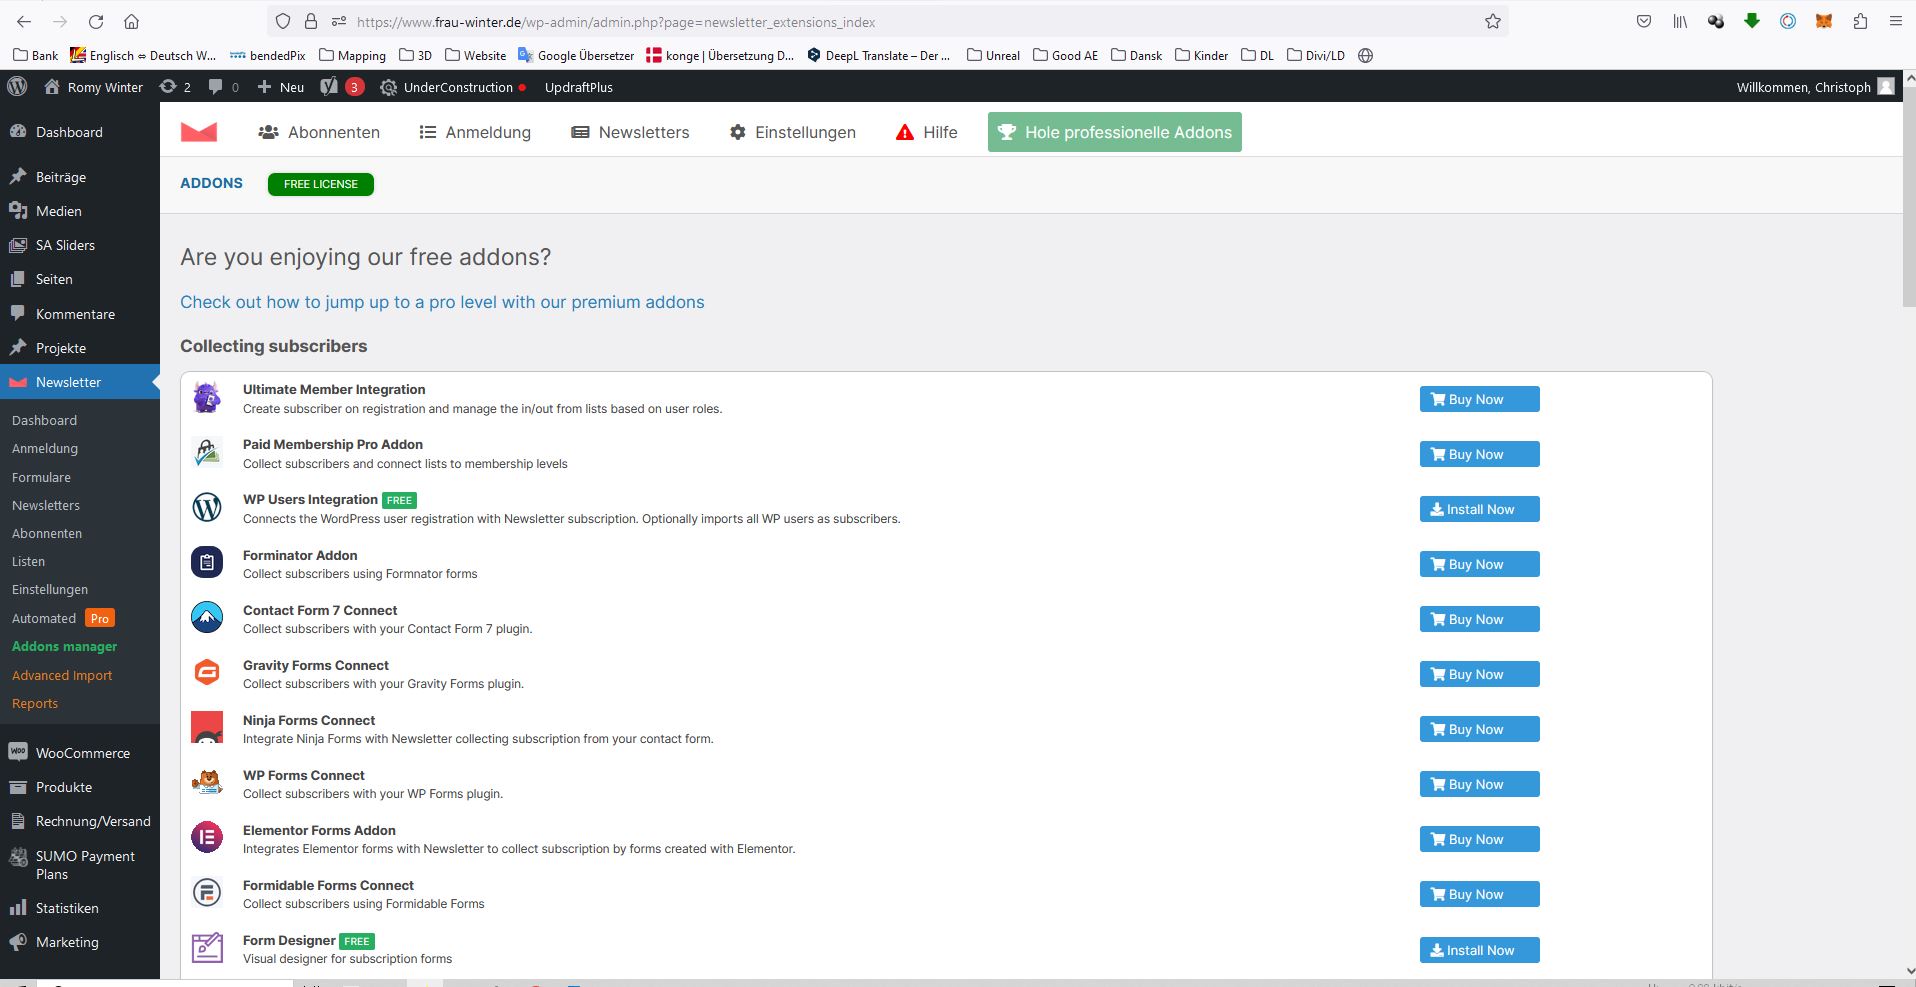Click UpdraftPlus in admin bar
The width and height of the screenshot is (1916, 987).
(x=579, y=87)
